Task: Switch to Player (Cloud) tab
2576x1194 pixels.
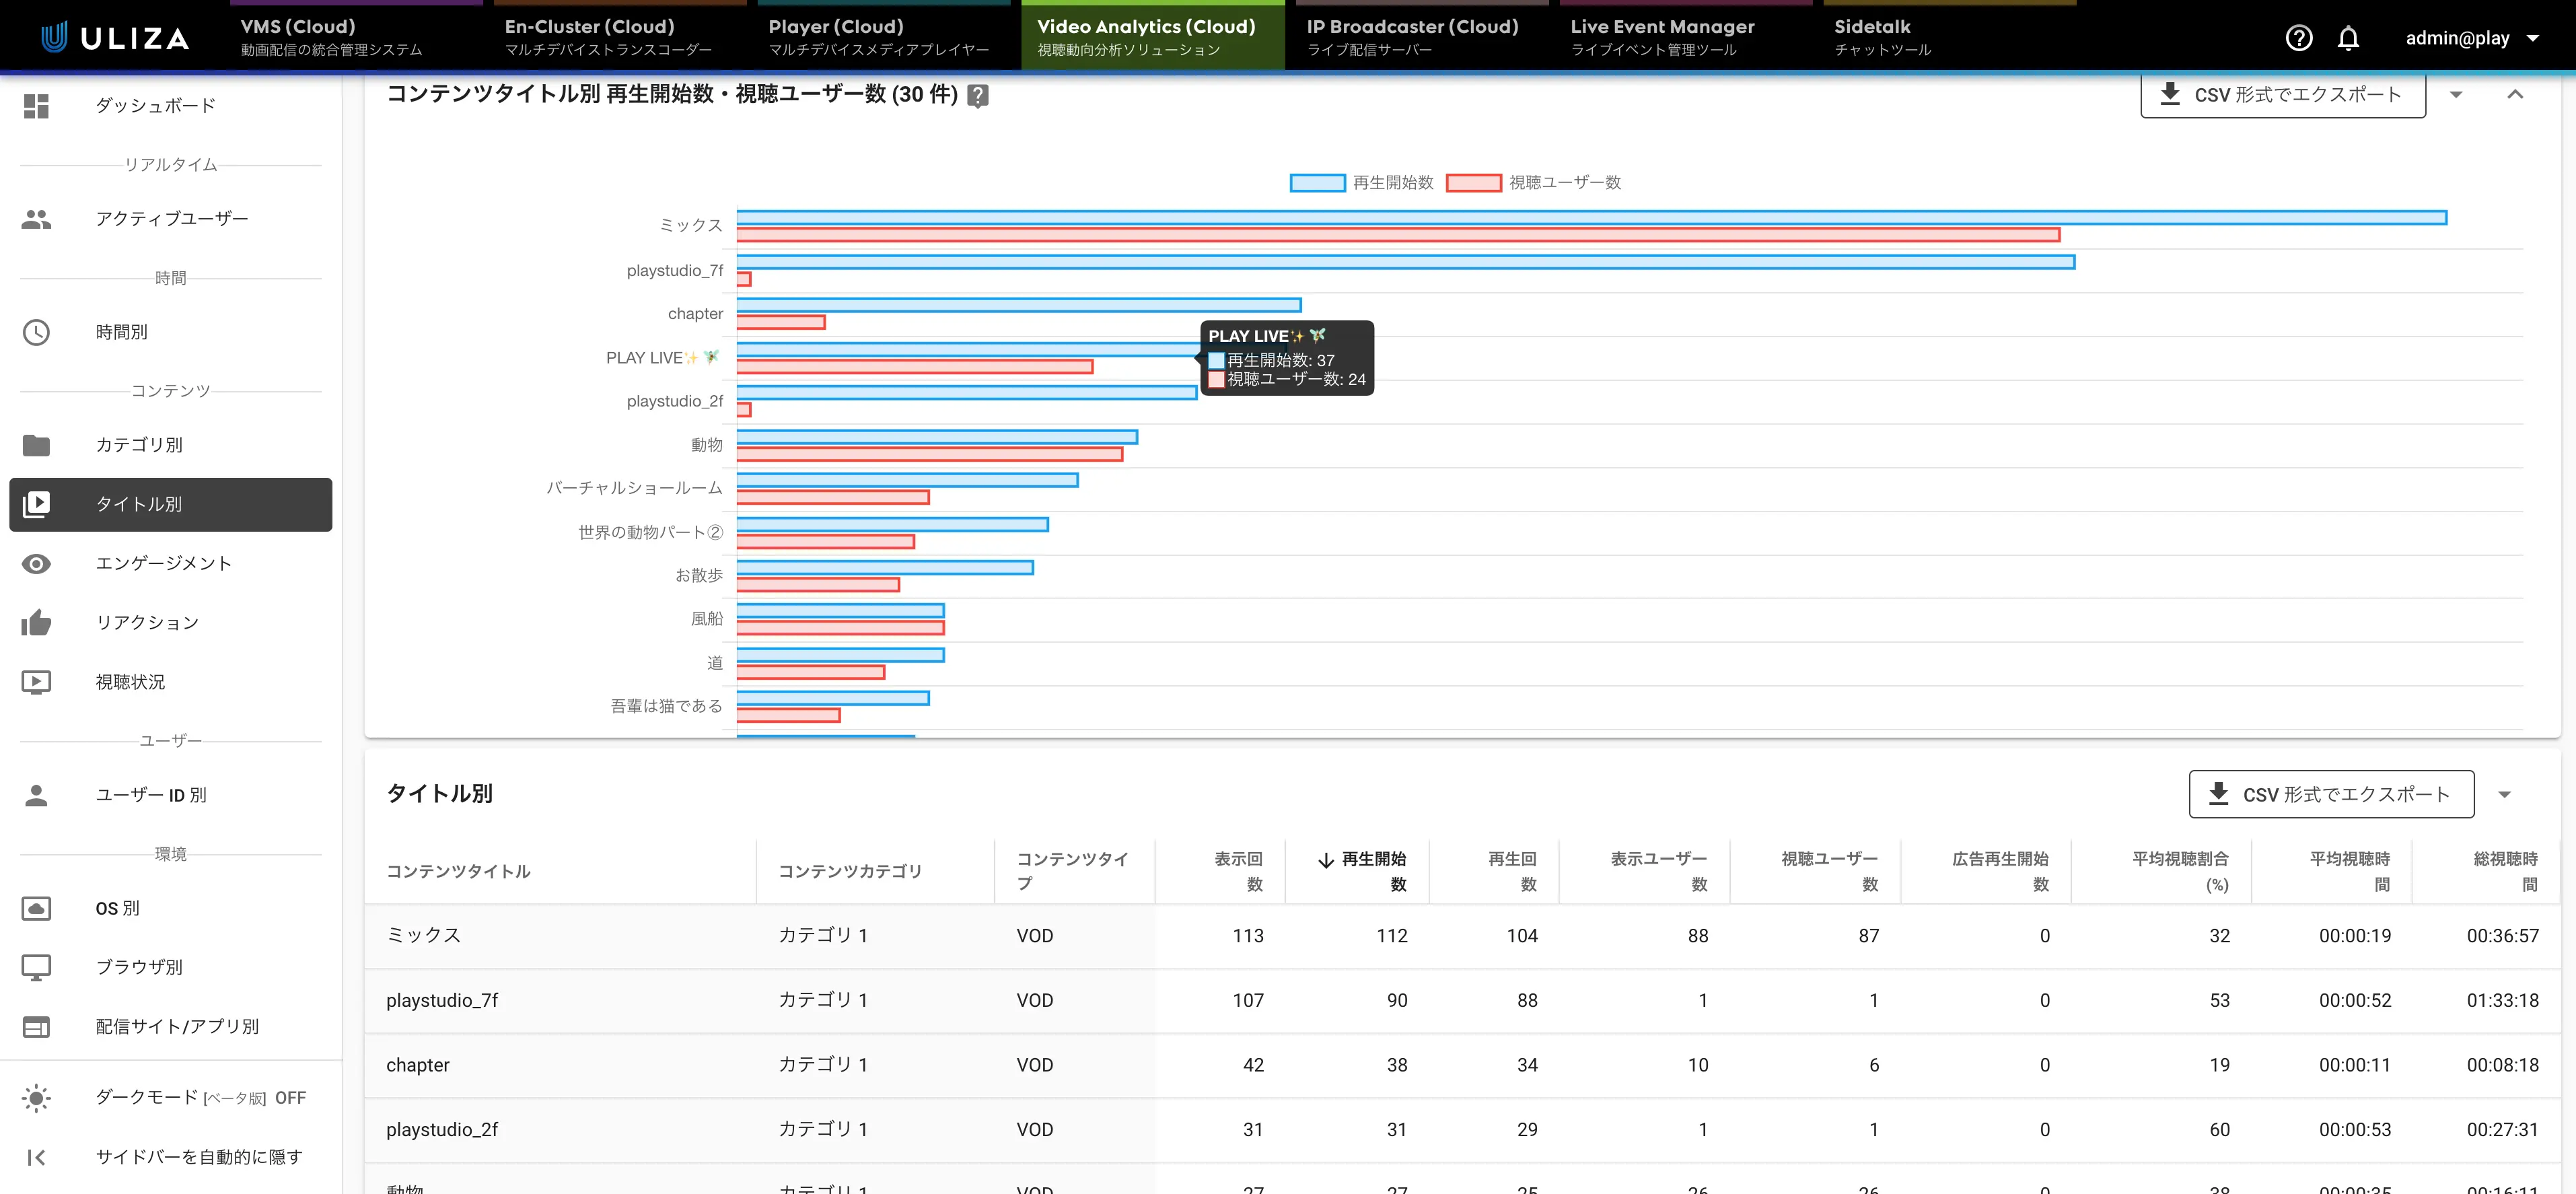Action: pos(884,36)
